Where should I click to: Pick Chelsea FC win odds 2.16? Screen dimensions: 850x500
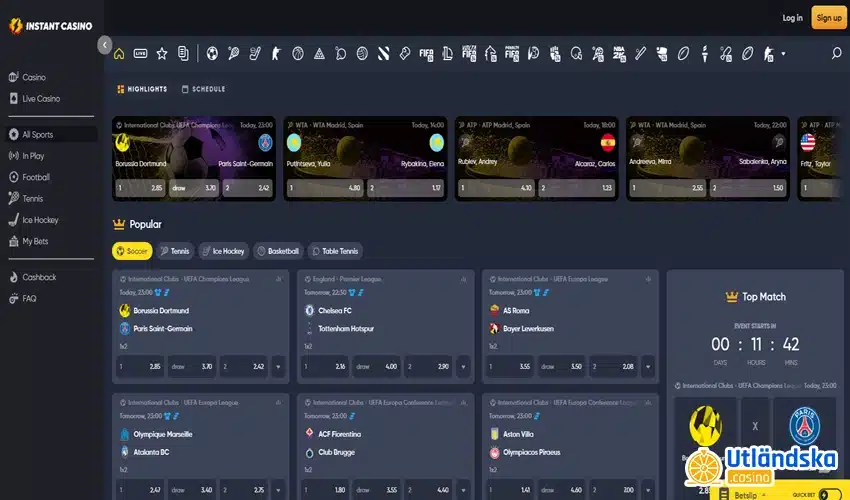325,367
